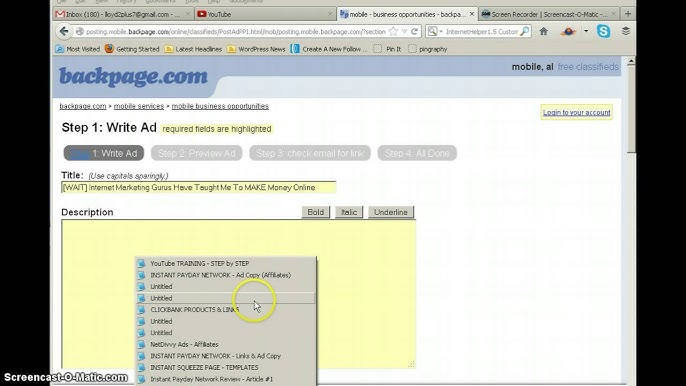The height and width of the screenshot is (386, 686).
Task: Click the page vertical scrollbar thumb
Action: 631,109
